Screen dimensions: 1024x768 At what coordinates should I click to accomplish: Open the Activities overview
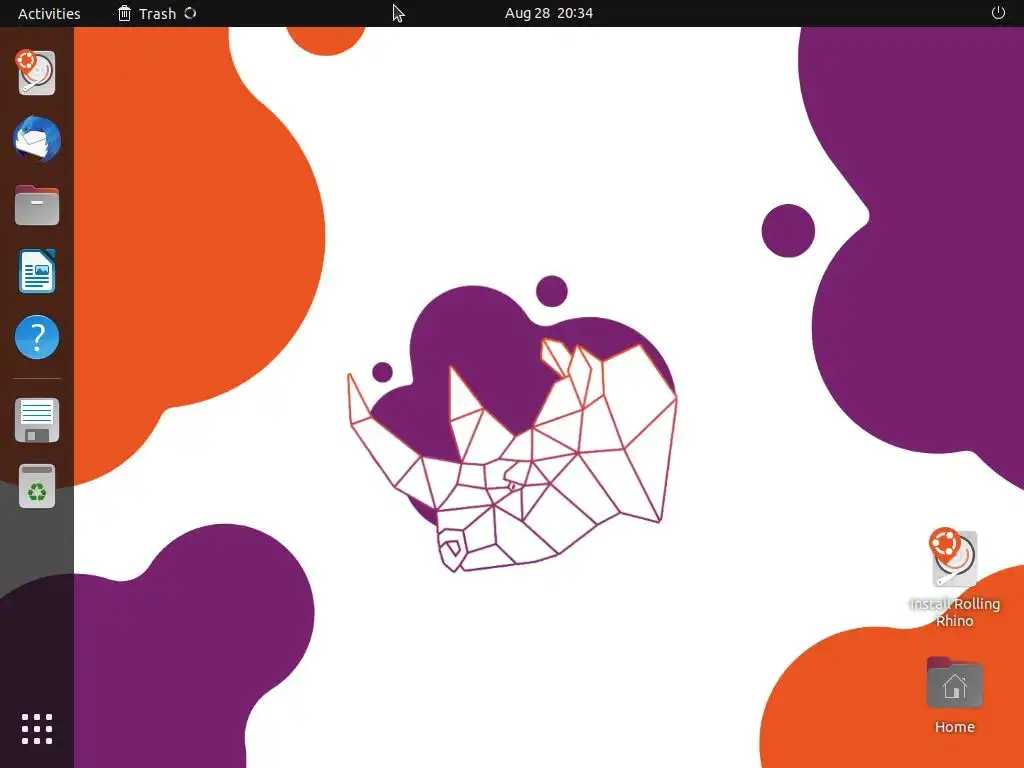coord(49,13)
